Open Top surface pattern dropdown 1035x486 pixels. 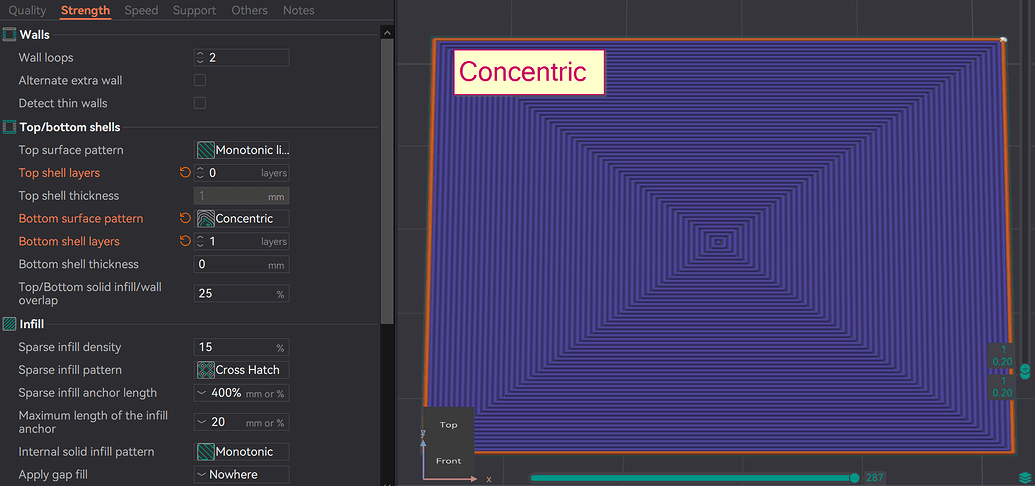(242, 151)
